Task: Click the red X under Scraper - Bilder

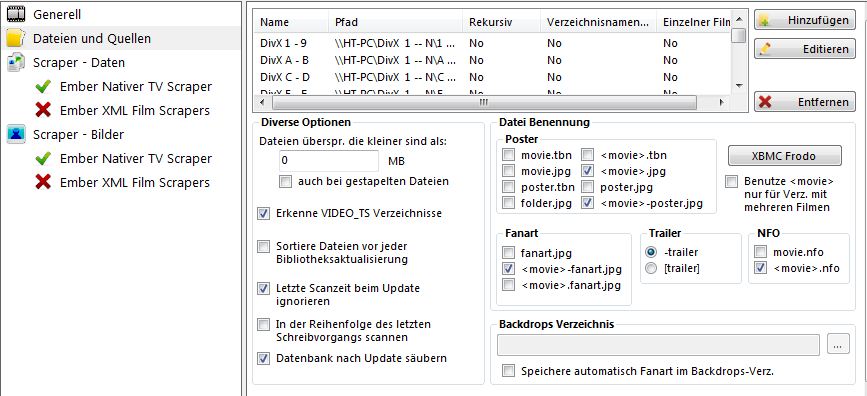Action: point(43,183)
